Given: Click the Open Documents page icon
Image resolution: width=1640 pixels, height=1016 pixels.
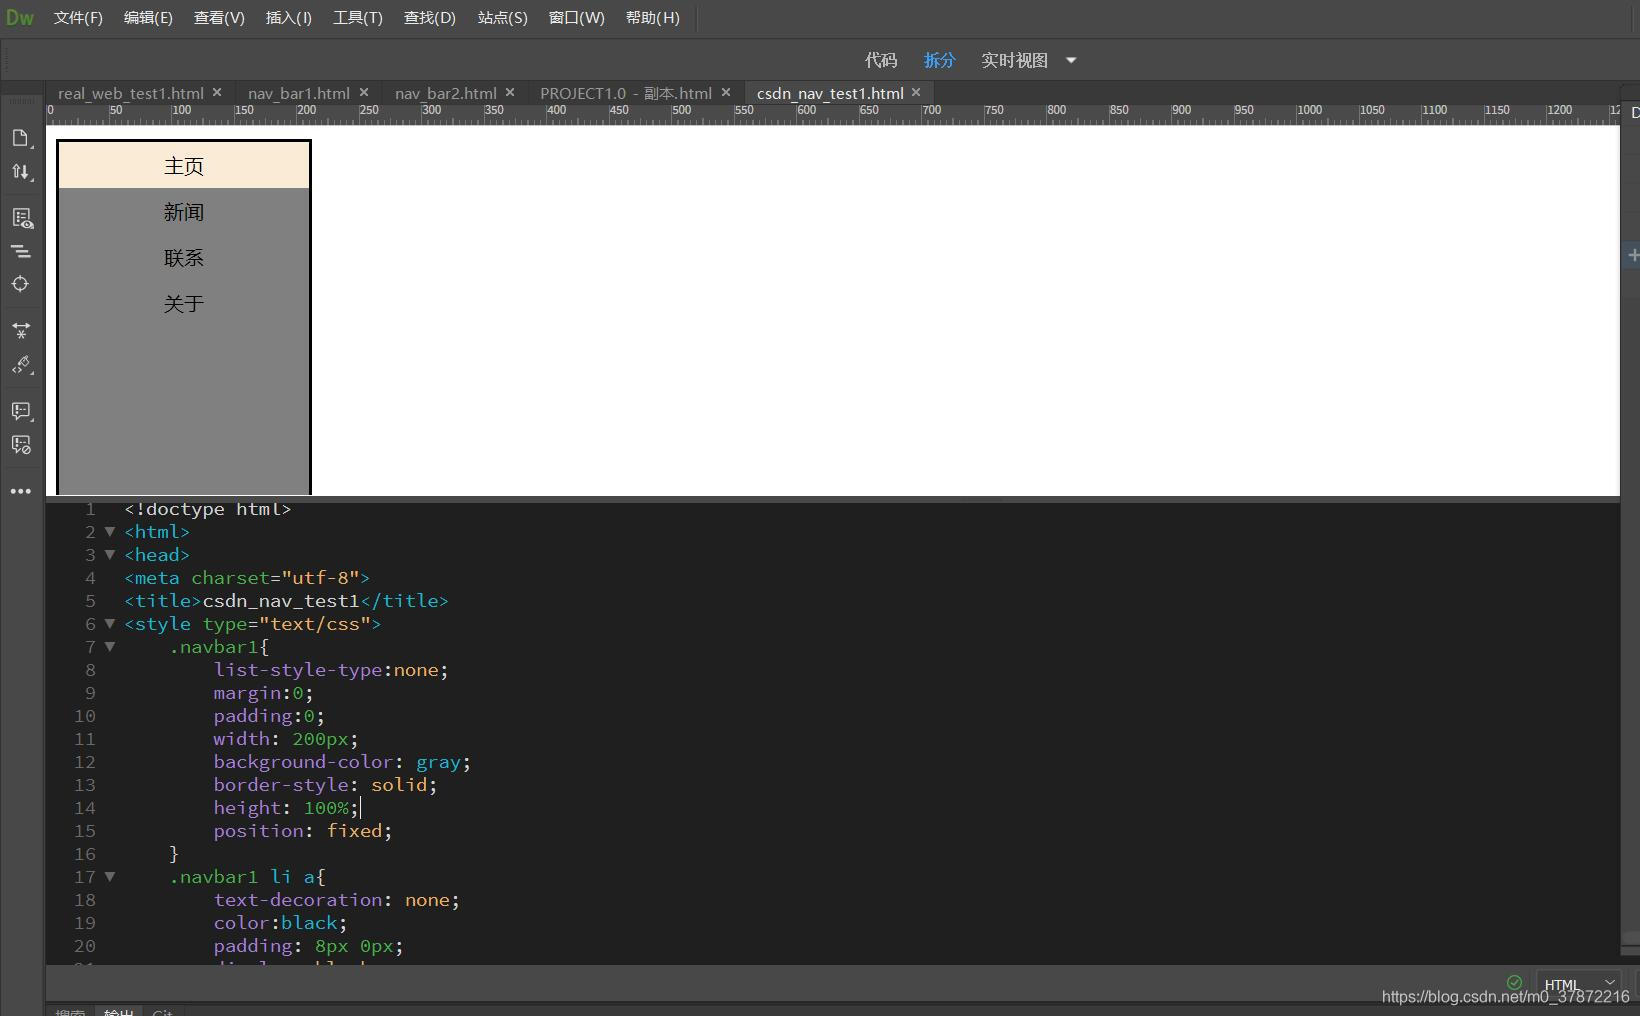Looking at the screenshot, I should (x=21, y=138).
